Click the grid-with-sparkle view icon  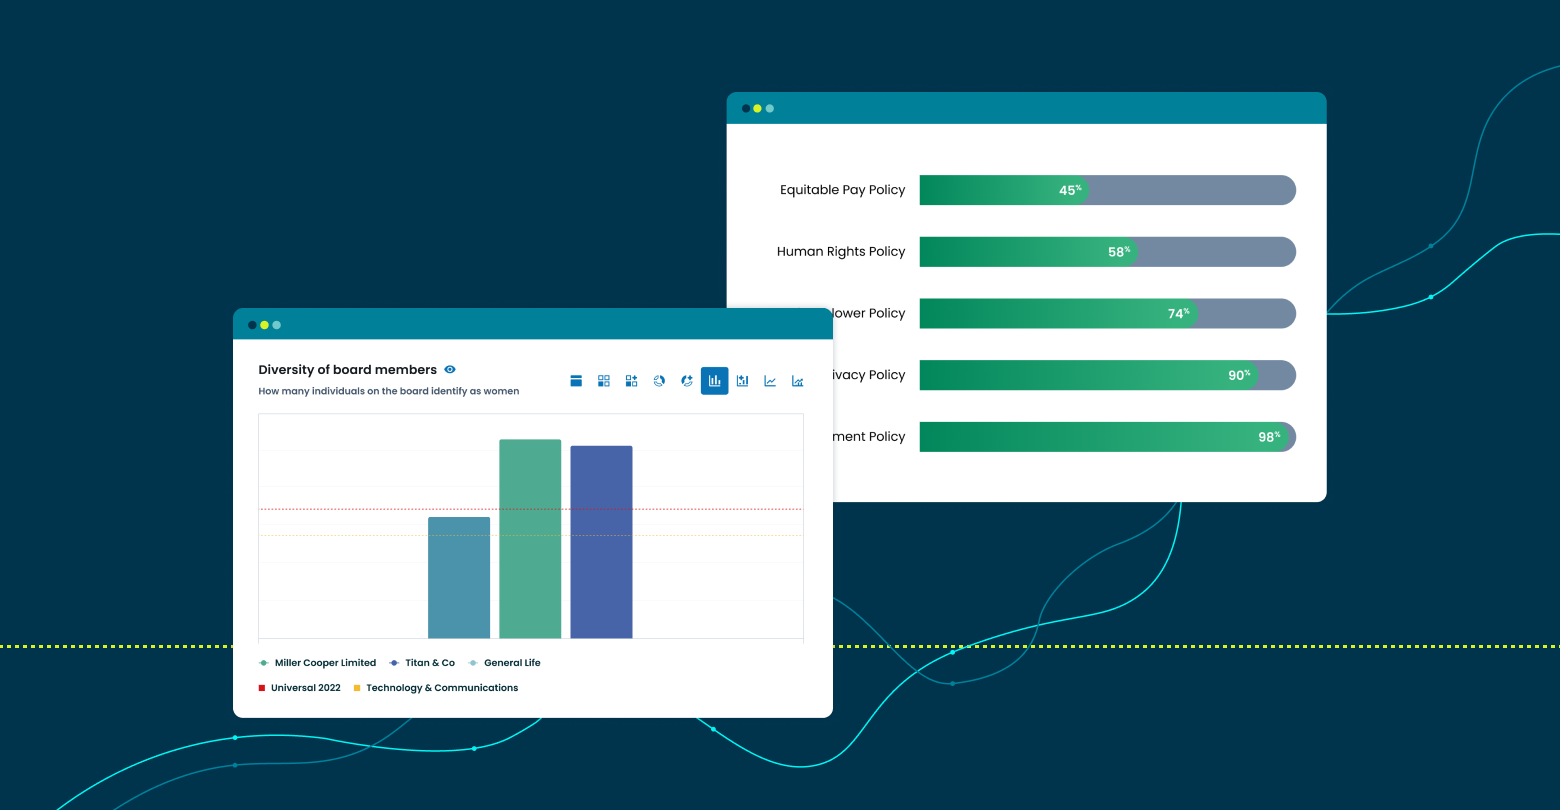click(632, 381)
